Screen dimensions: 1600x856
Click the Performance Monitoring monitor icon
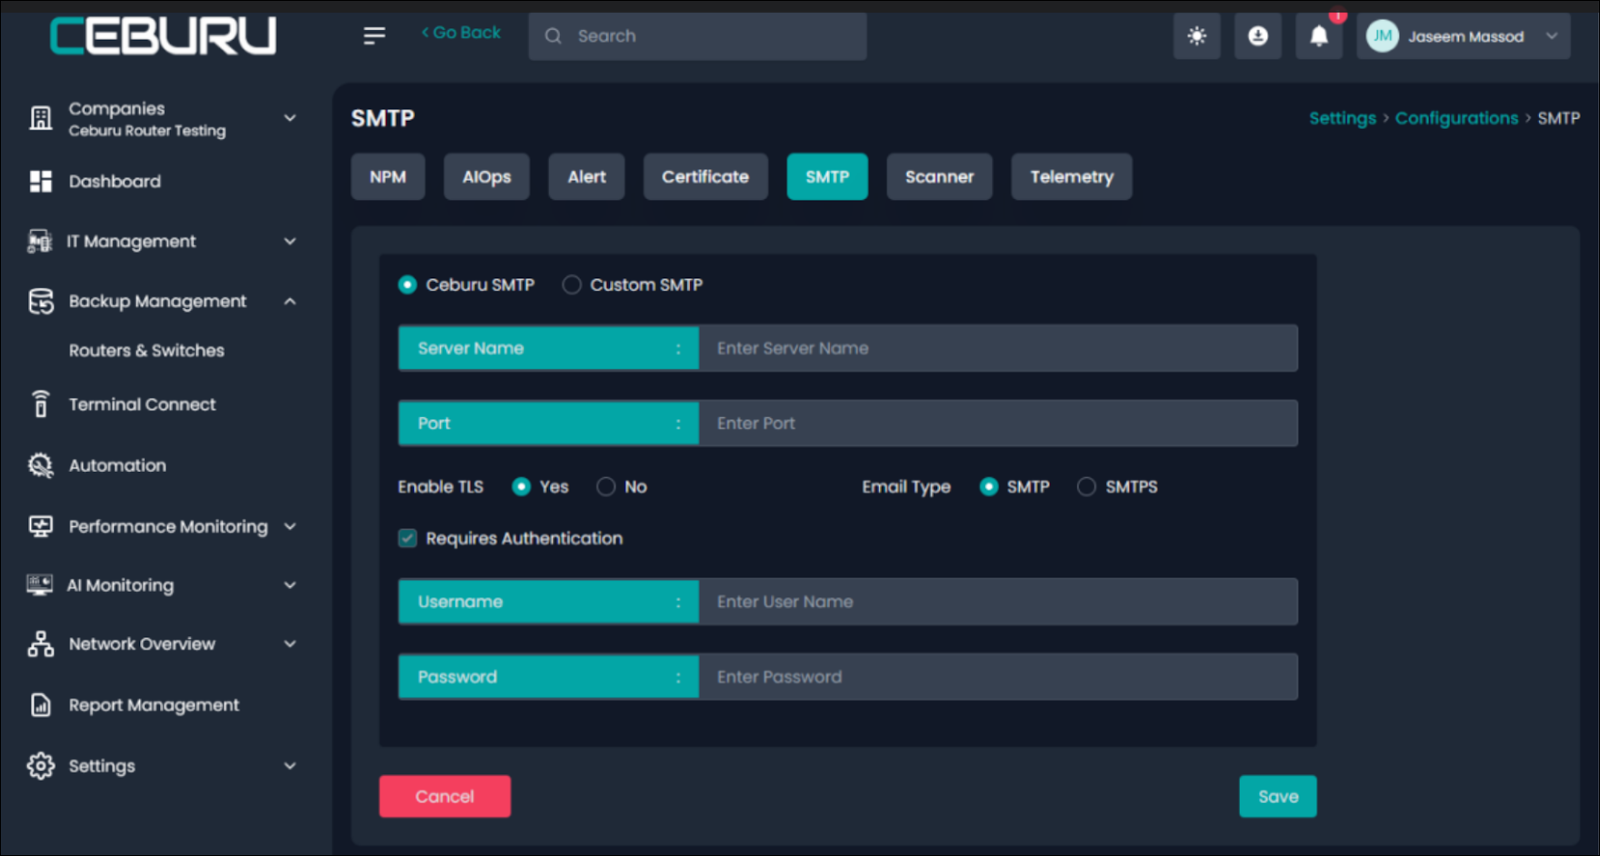40,526
